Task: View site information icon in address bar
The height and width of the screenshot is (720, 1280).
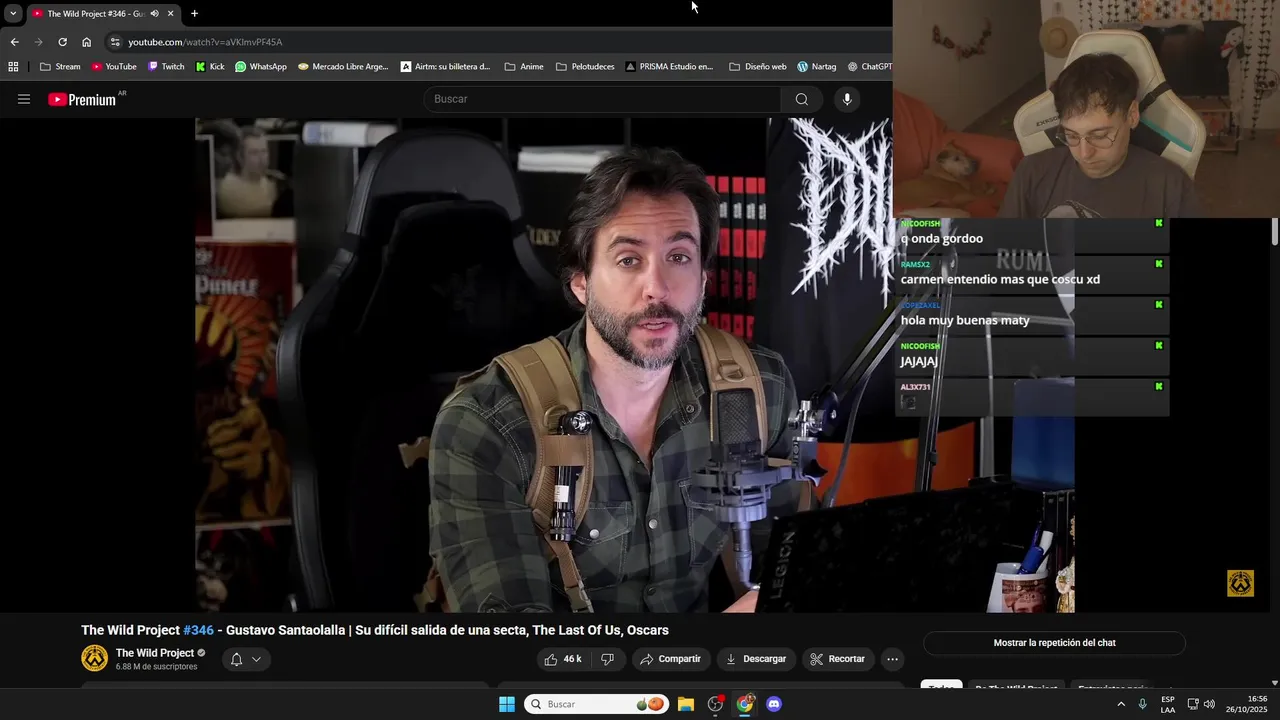Action: tap(115, 42)
